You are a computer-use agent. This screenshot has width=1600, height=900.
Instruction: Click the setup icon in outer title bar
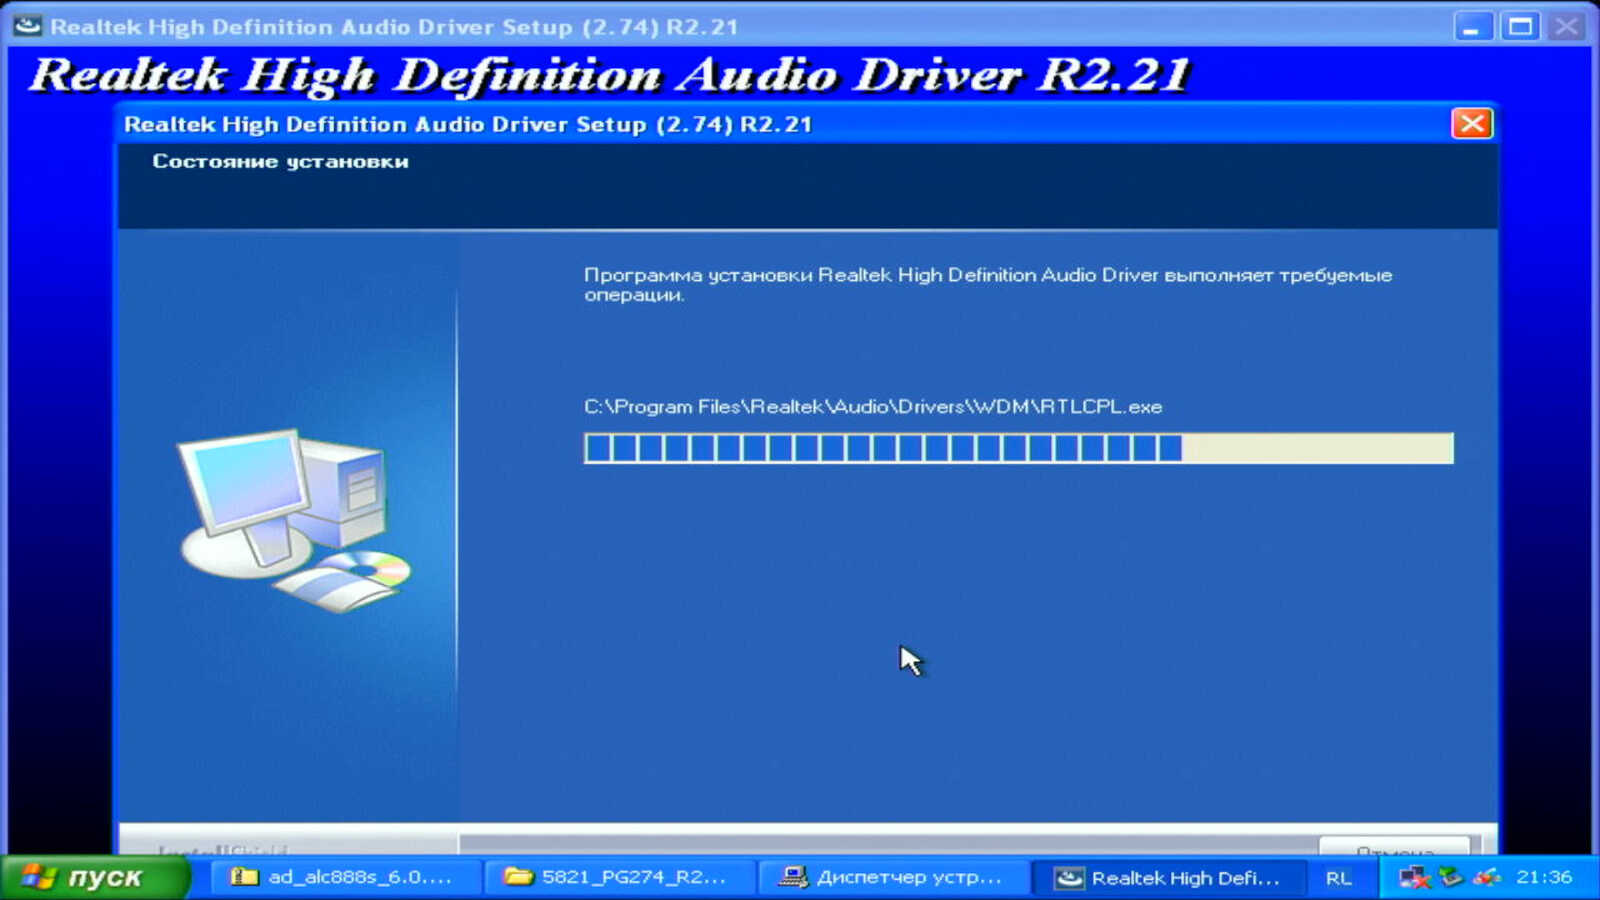28,26
